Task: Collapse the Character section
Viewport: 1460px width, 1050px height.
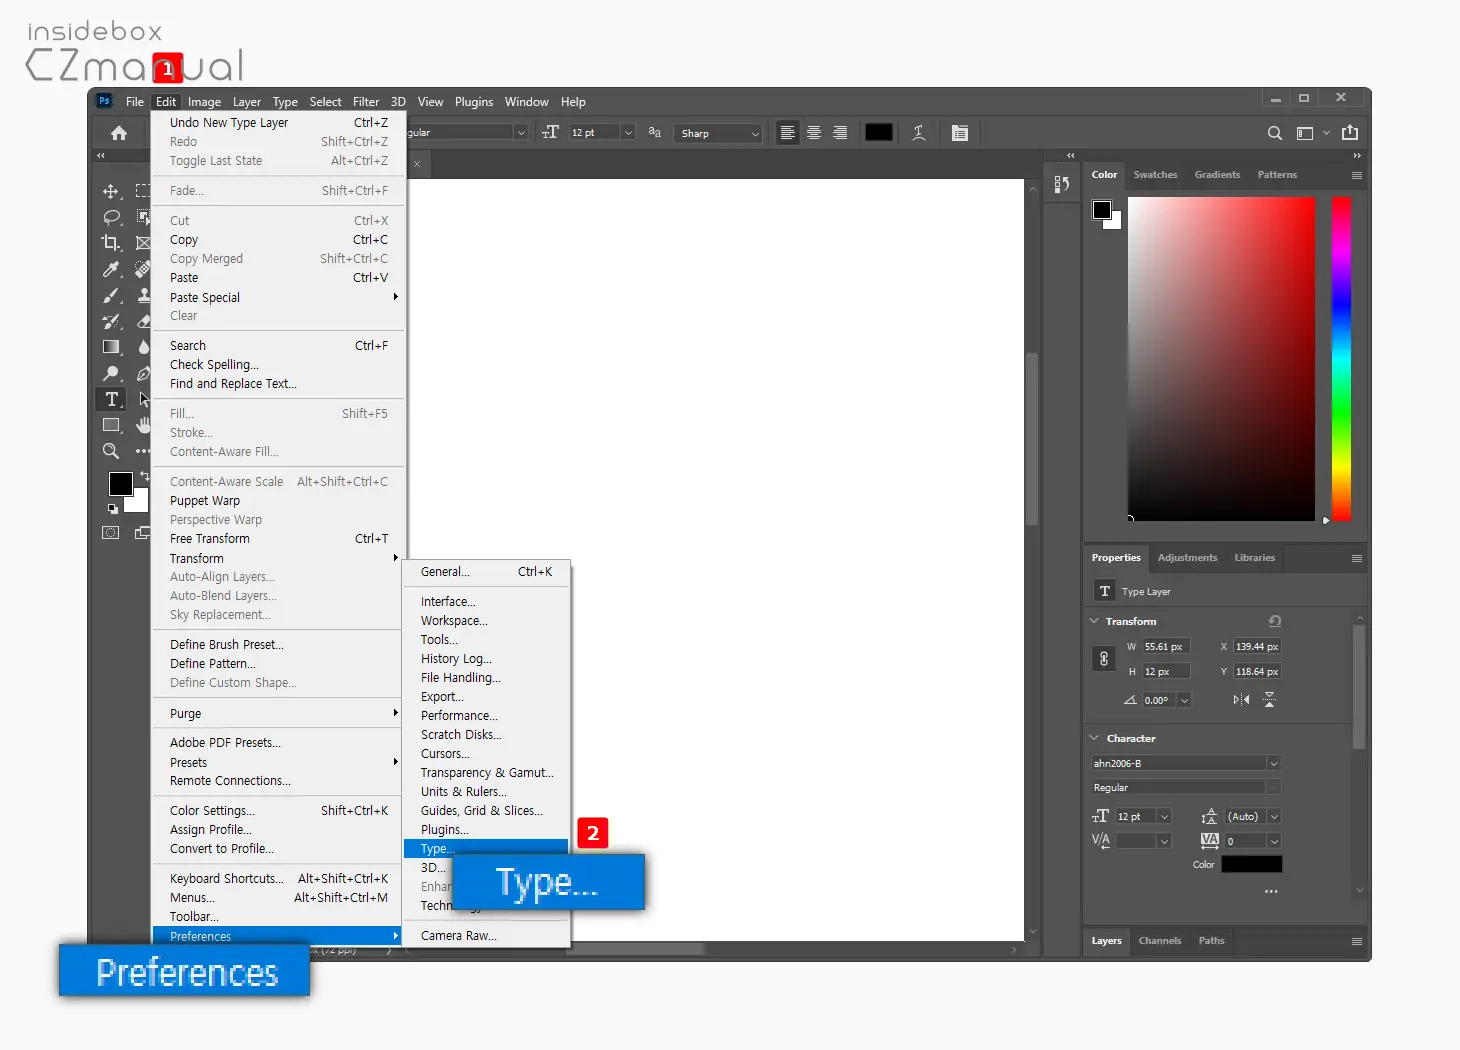Action: pyautogui.click(x=1094, y=738)
